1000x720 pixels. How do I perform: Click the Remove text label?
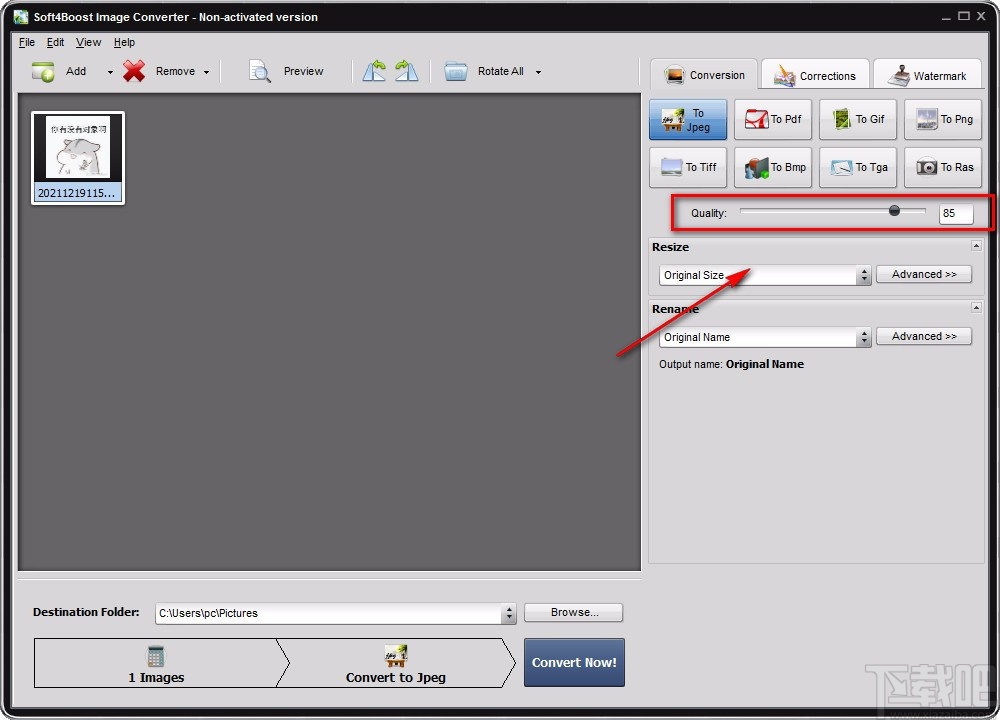point(175,71)
